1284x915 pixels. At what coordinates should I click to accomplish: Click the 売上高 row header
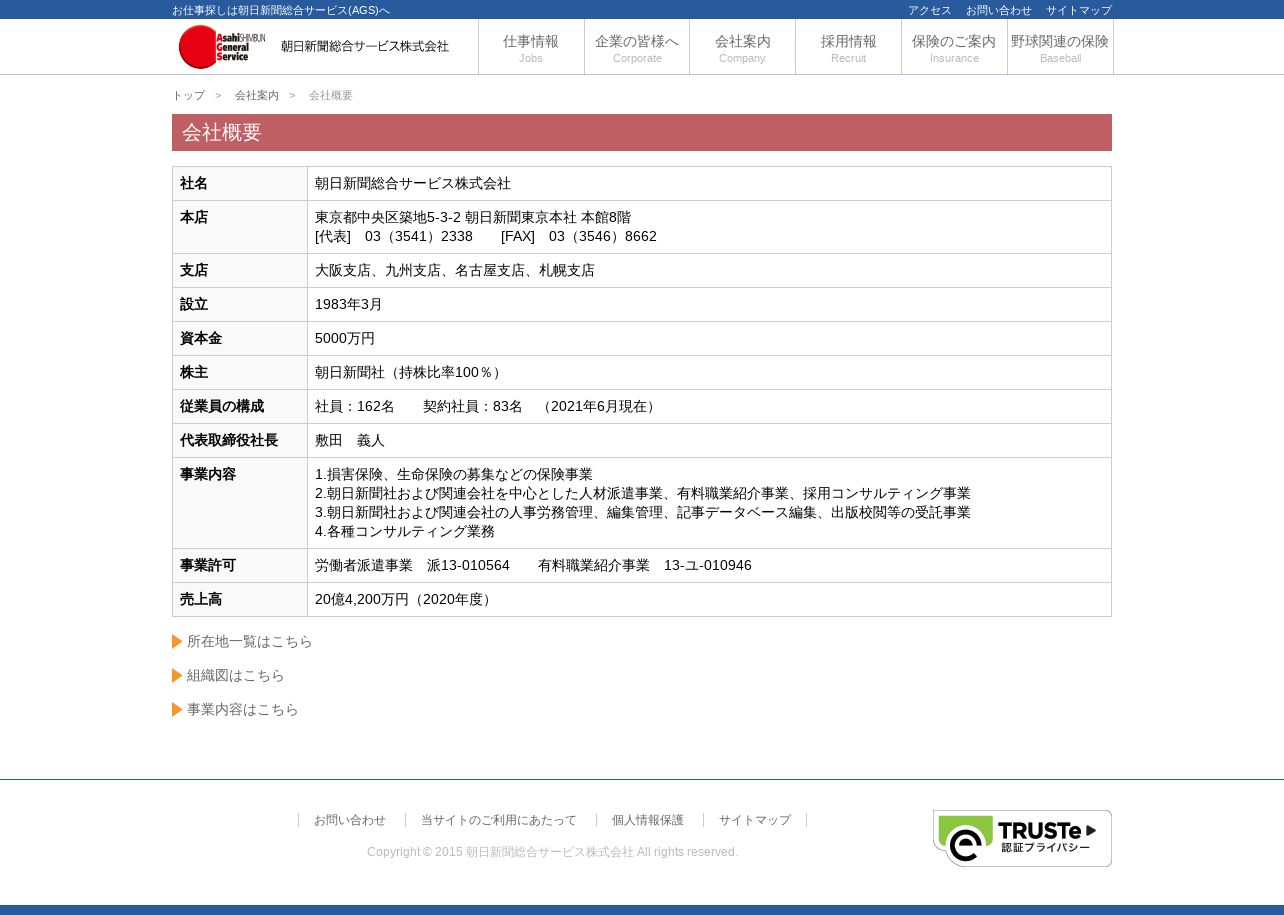point(240,600)
